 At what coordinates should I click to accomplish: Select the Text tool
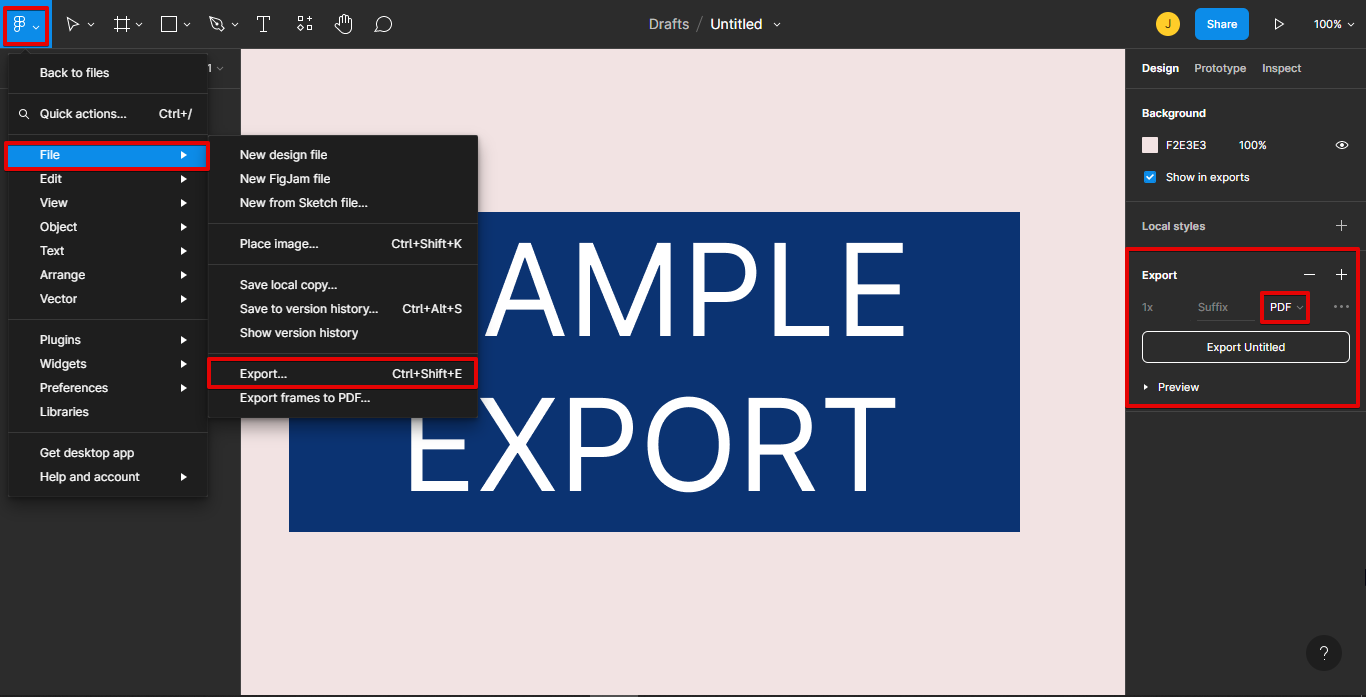coord(264,24)
